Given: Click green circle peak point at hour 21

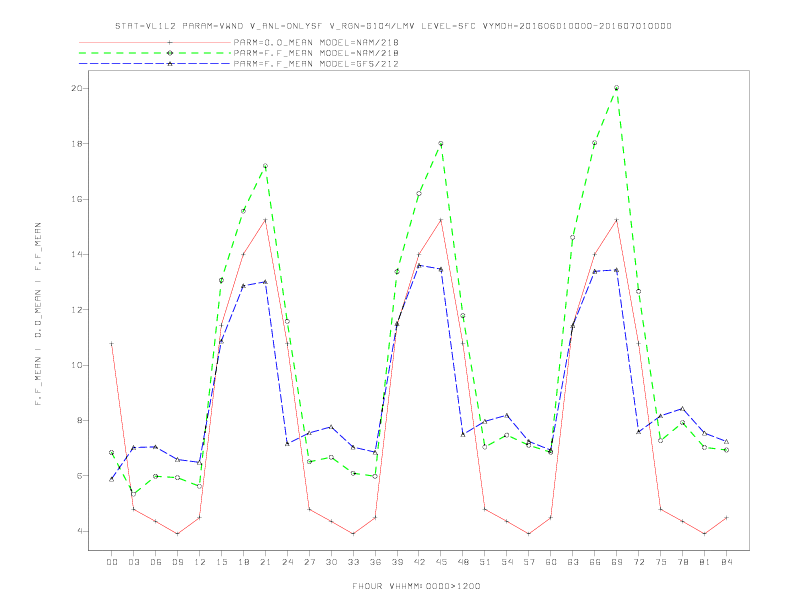Looking at the screenshot, I should pyautogui.click(x=265, y=166).
